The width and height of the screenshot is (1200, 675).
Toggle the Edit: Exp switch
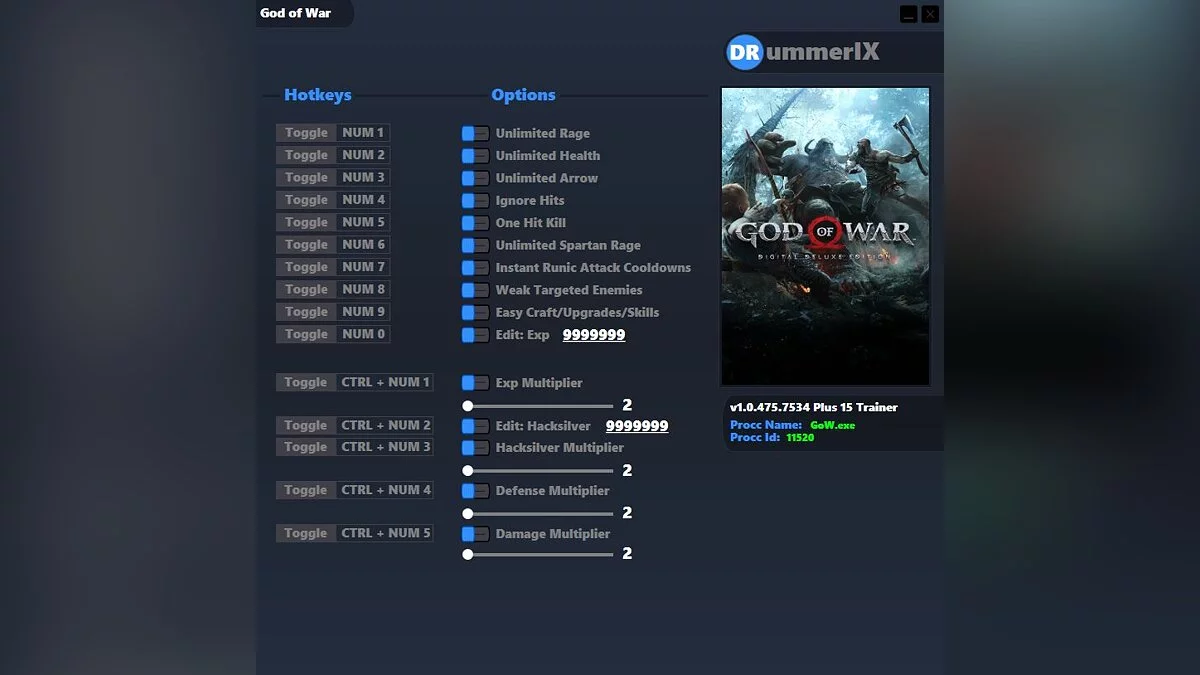pyautogui.click(x=475, y=335)
